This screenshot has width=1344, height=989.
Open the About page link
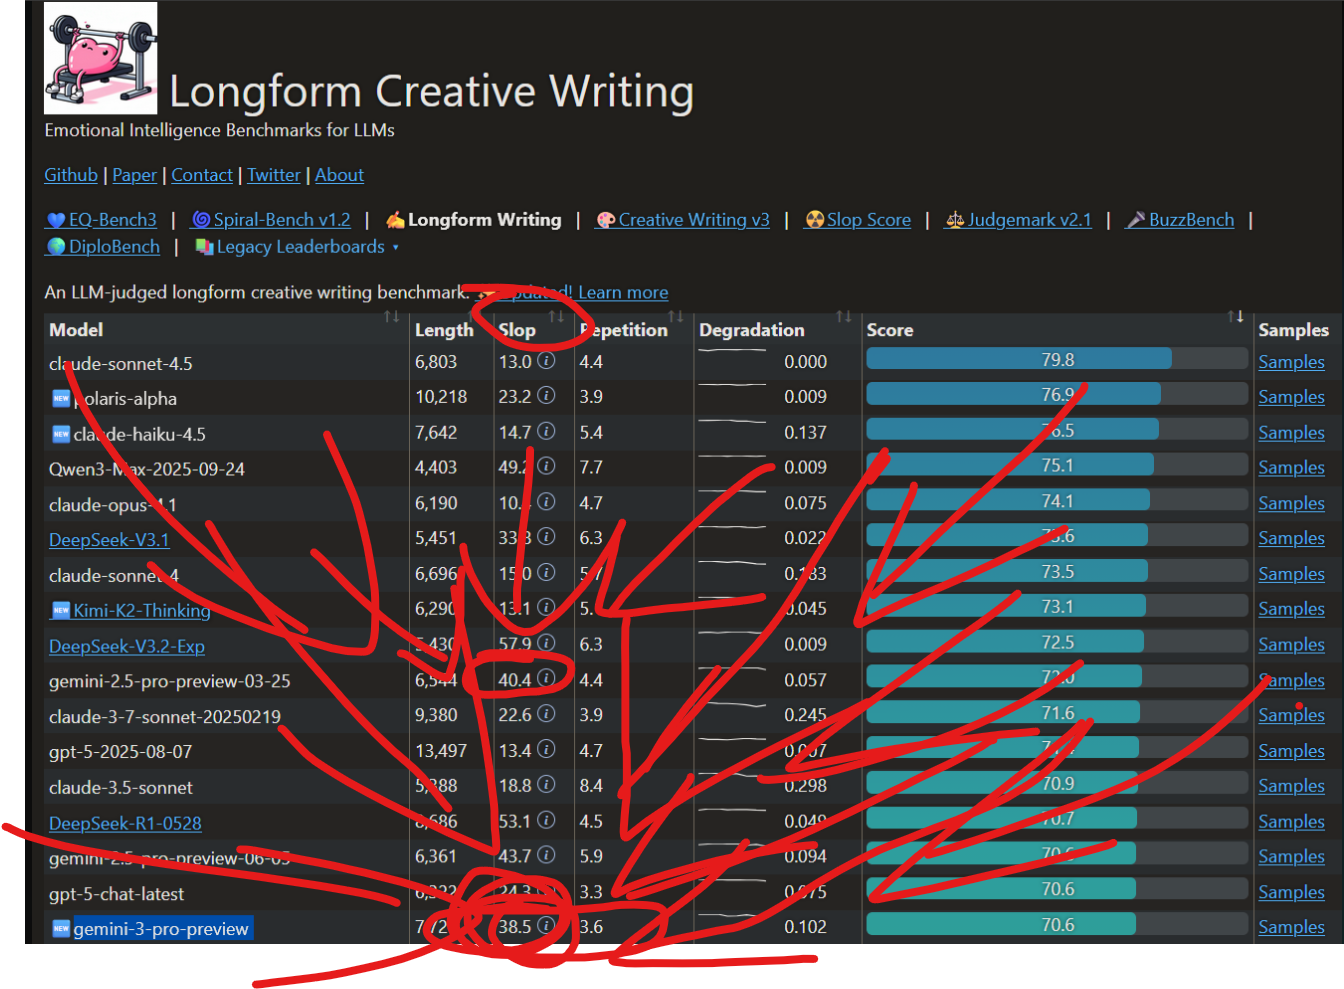click(x=340, y=175)
